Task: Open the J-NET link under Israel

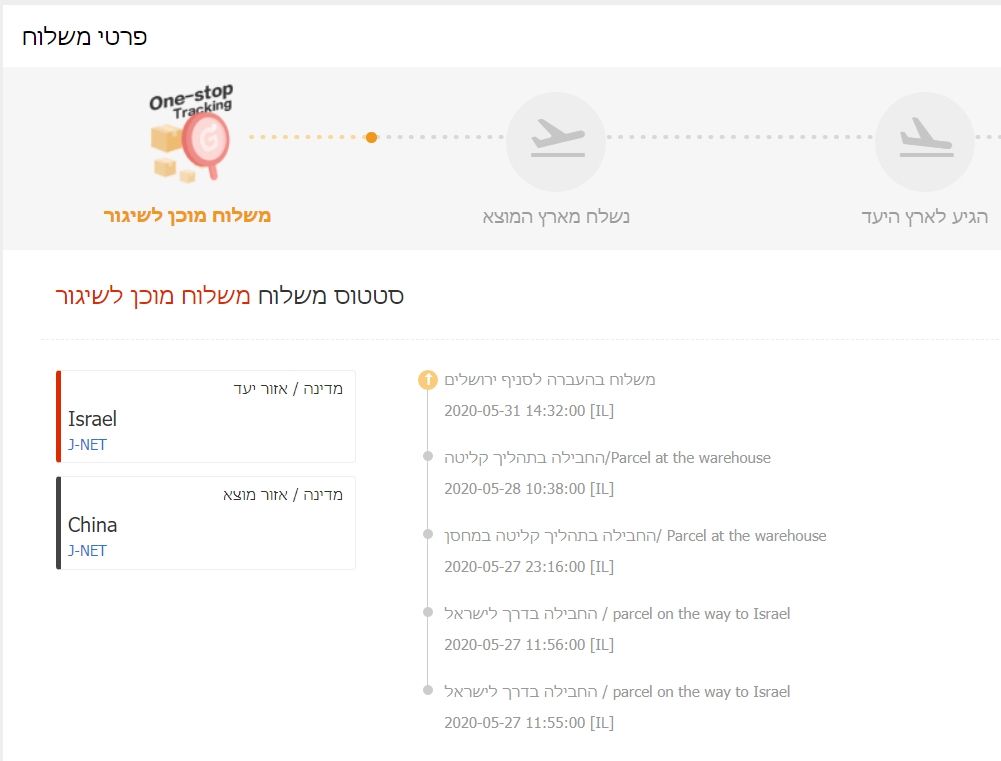Action: pos(87,444)
